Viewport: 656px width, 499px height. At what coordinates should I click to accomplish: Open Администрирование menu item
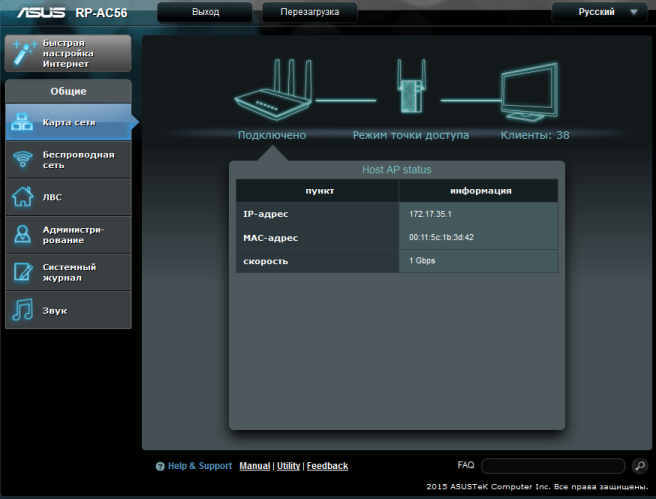coord(69,235)
